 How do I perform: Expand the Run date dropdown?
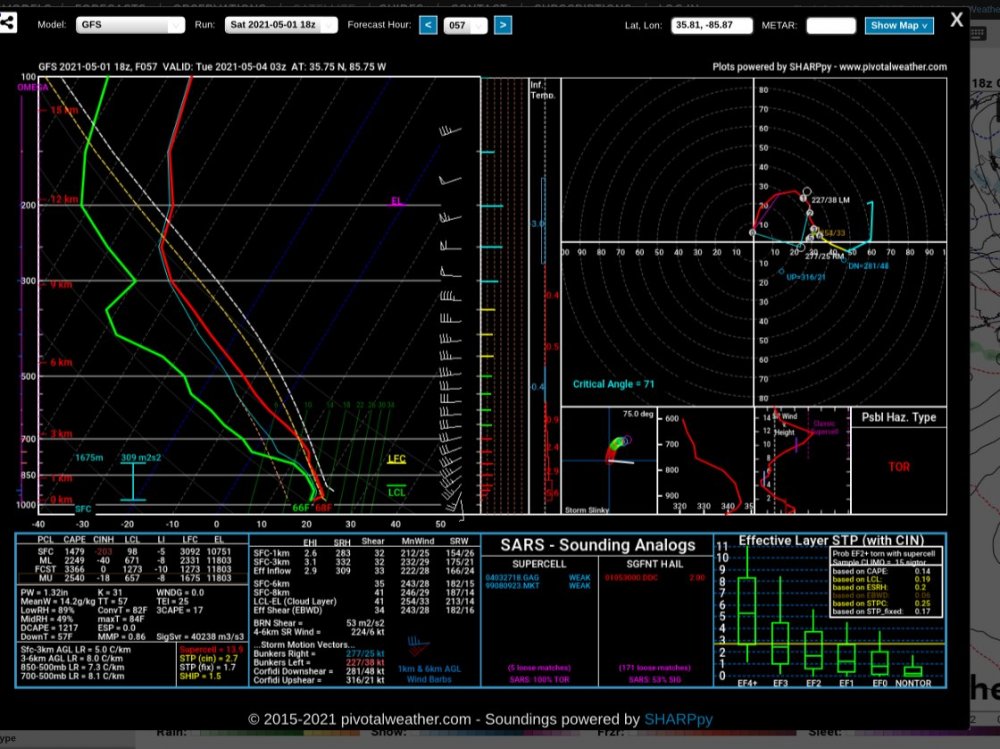[x=281, y=25]
